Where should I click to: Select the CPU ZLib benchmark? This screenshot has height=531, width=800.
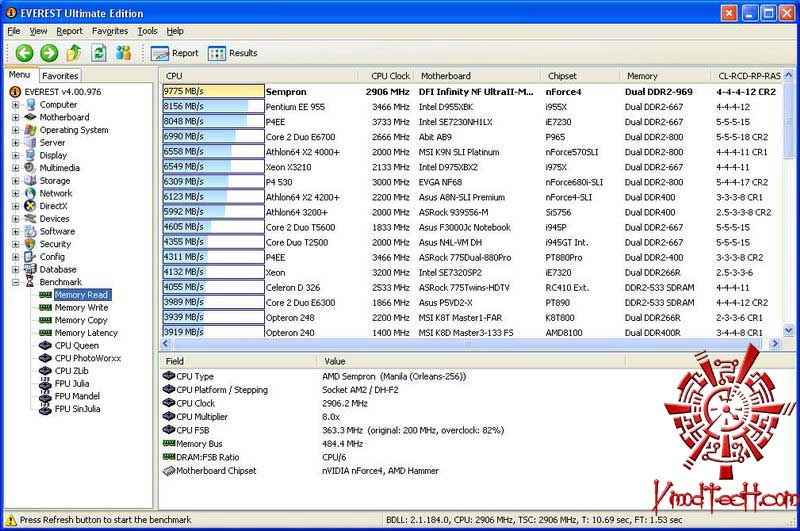click(x=71, y=371)
